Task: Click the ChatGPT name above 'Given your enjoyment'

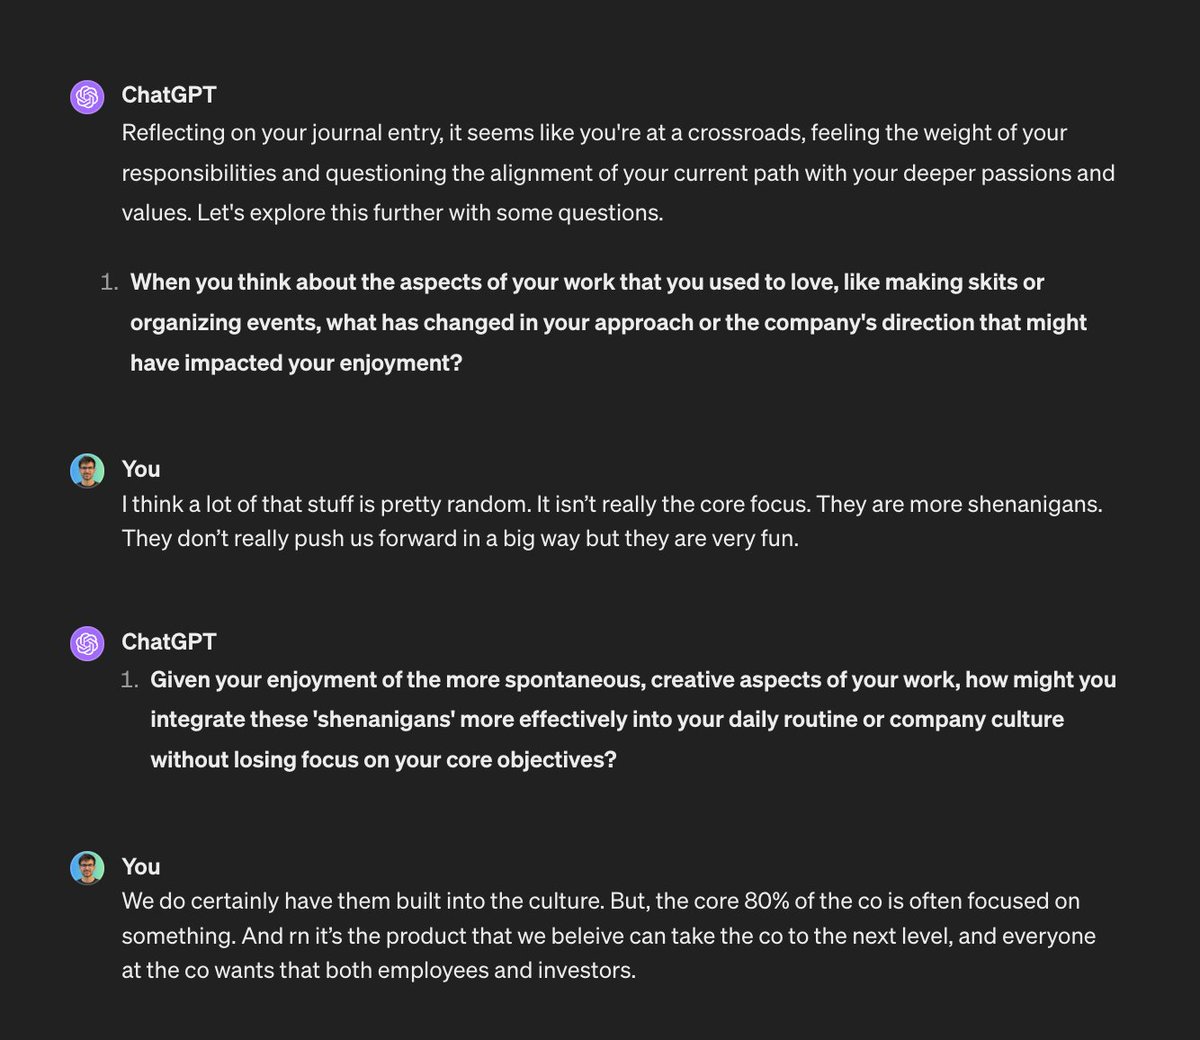Action: (x=169, y=642)
